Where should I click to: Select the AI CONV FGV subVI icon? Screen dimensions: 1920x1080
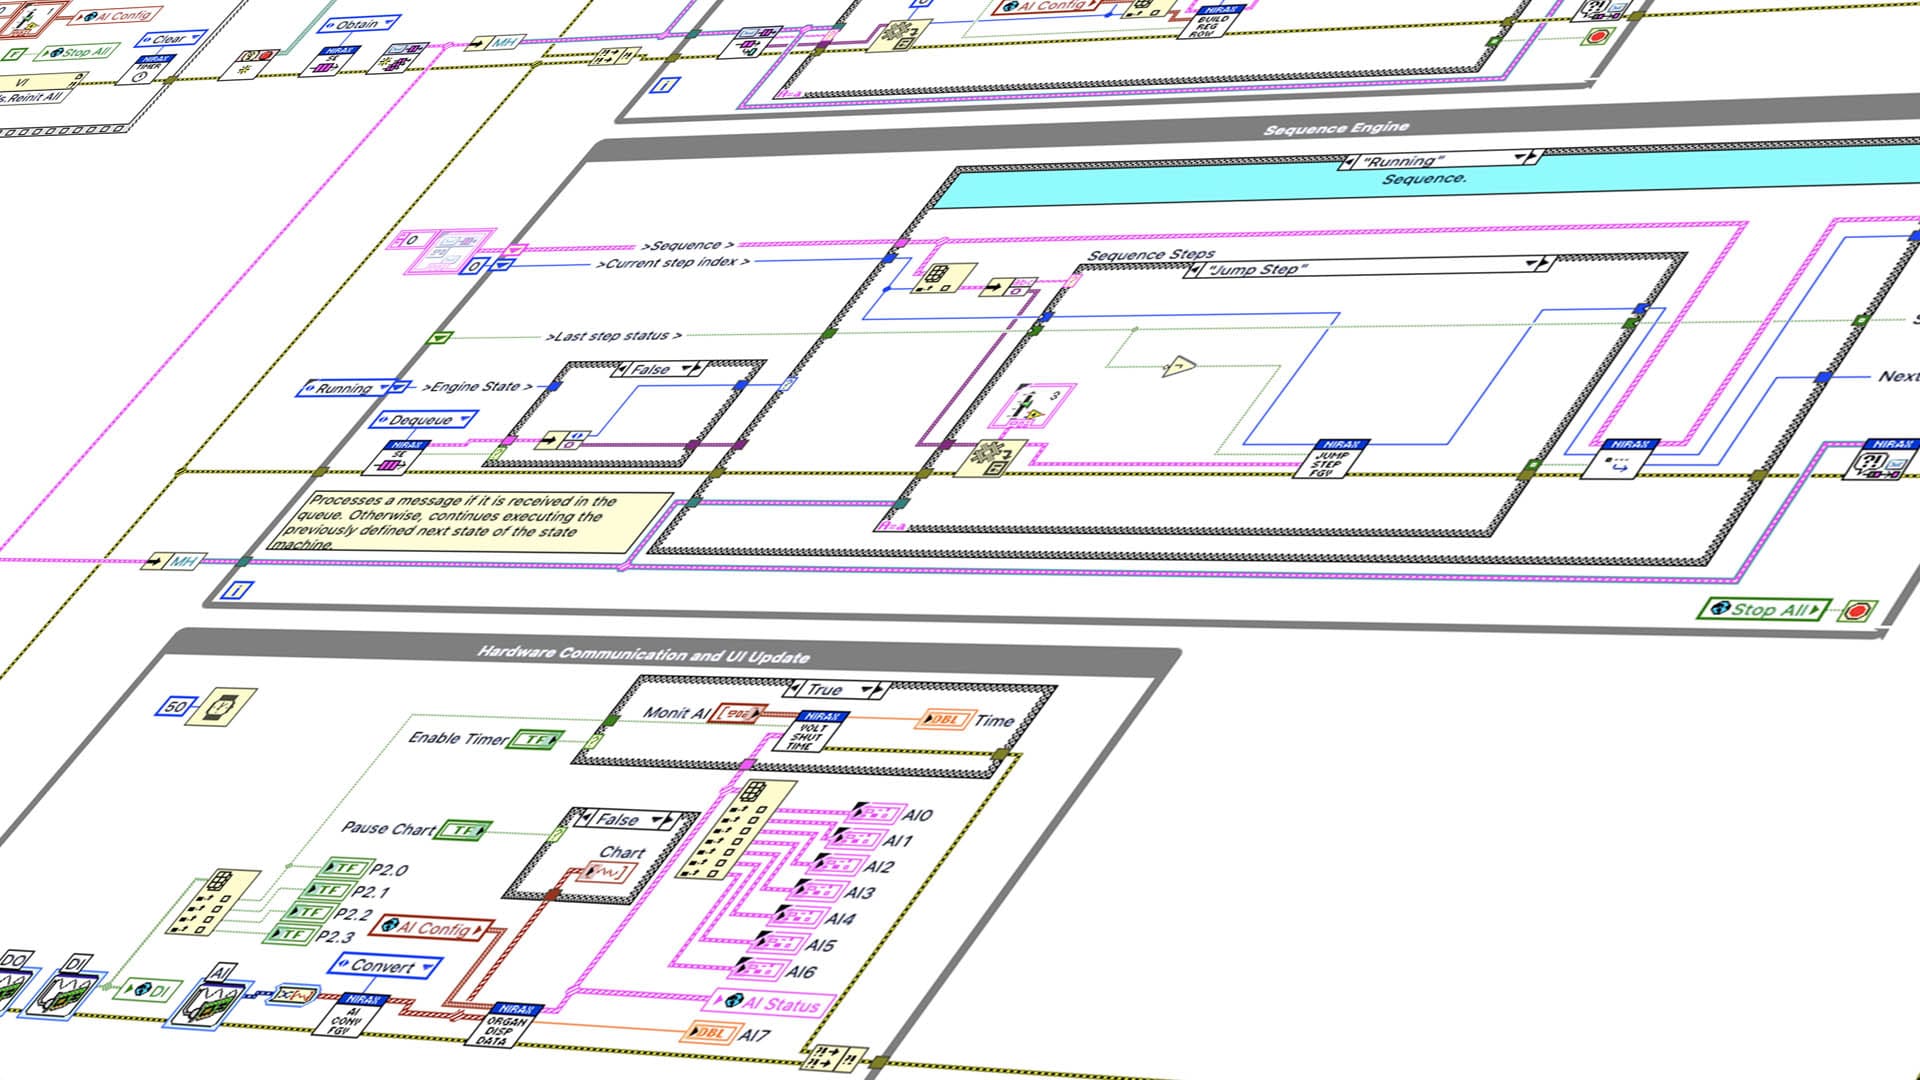point(352,1016)
